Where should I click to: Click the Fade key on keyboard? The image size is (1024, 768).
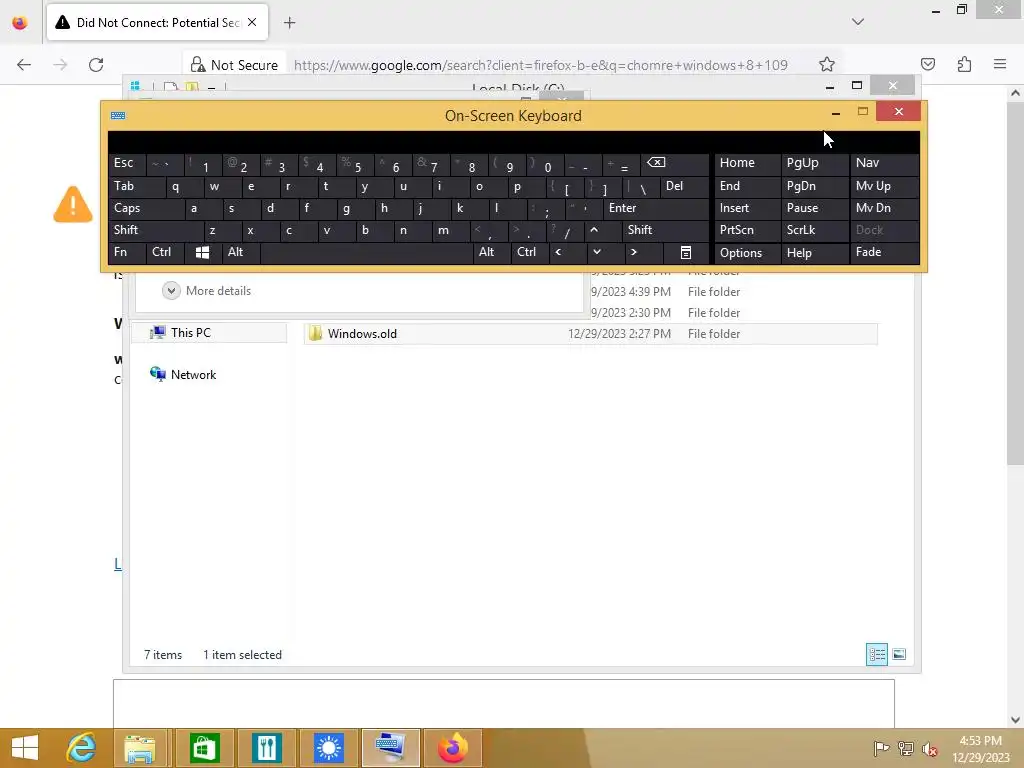pos(884,252)
